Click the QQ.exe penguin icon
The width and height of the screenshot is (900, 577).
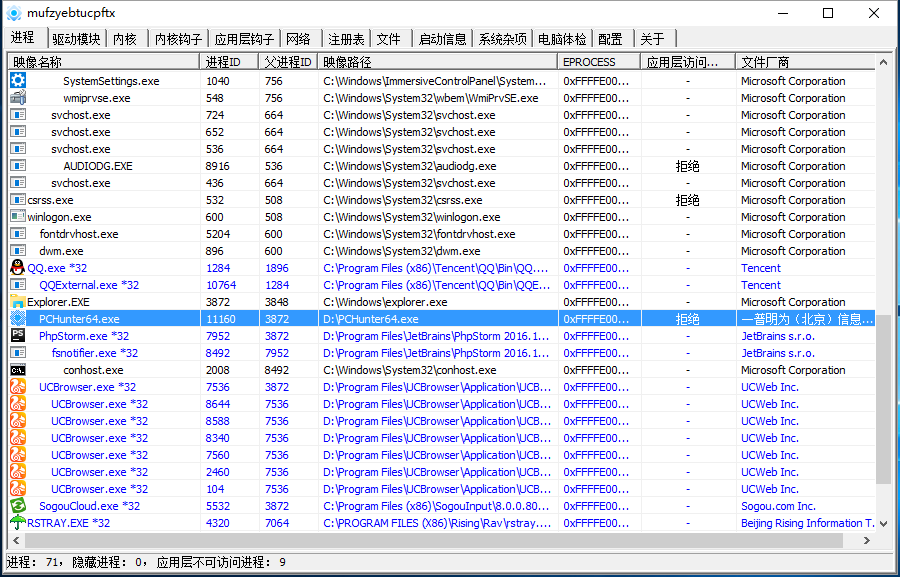click(x=18, y=268)
